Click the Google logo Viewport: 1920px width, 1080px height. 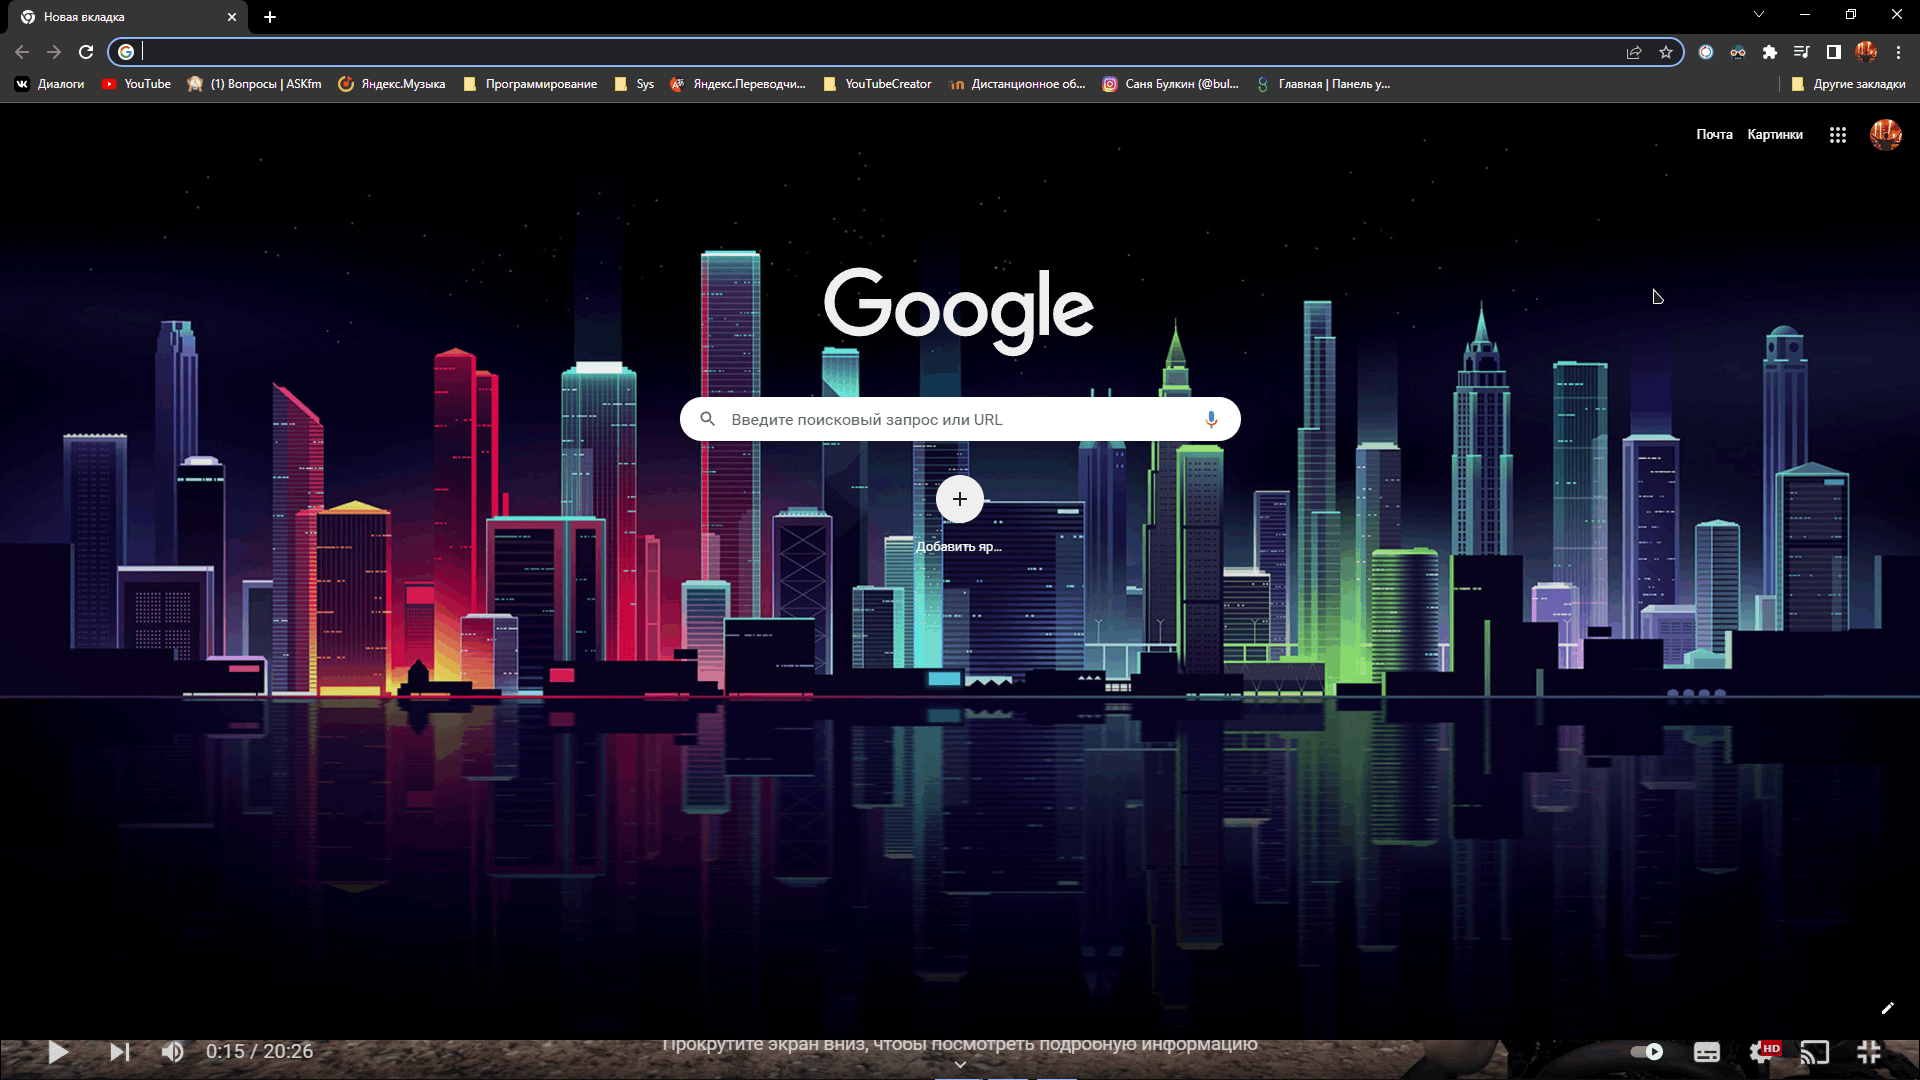(x=959, y=309)
